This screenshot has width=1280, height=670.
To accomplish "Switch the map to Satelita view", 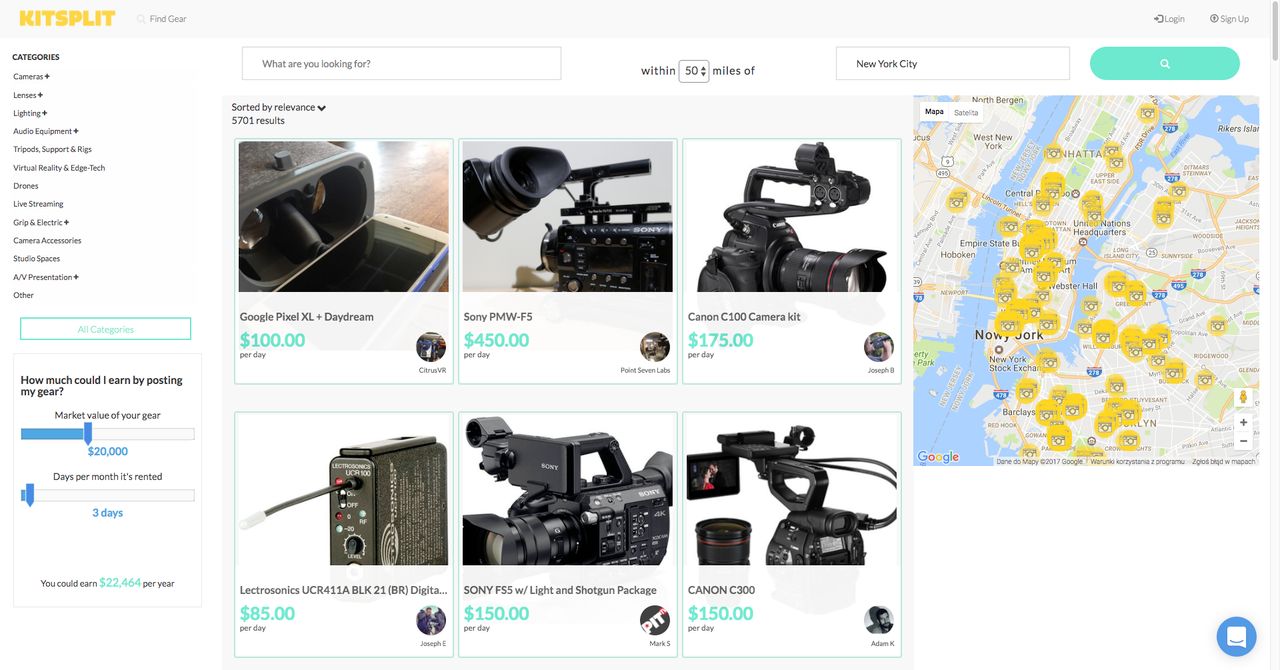I will pyautogui.click(x=966, y=112).
